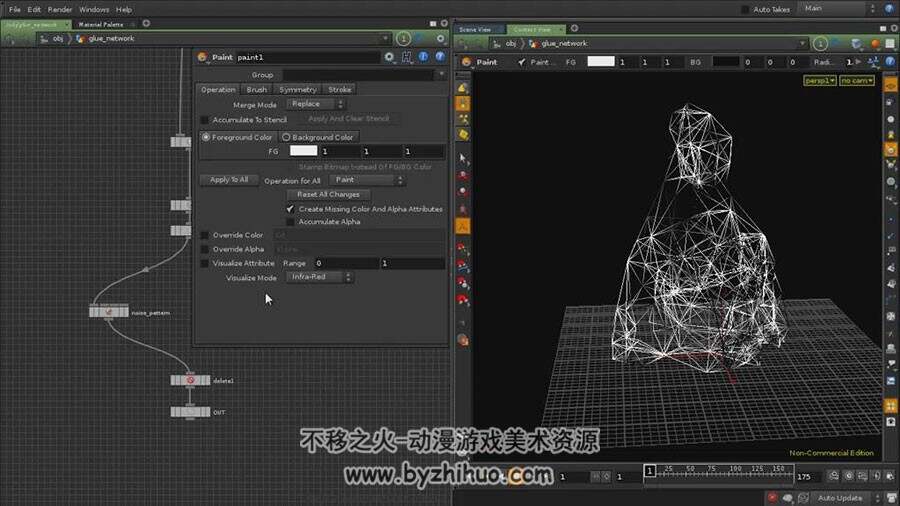Open the Group dropdown arrow
Image resolution: width=900 pixels, height=506 pixels.
(441, 74)
